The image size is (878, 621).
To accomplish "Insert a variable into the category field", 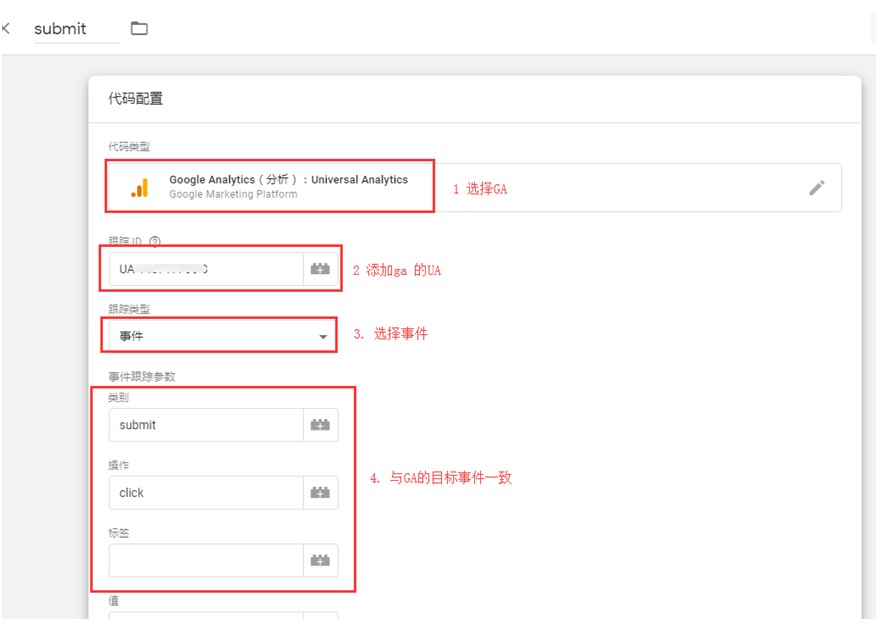I will point(320,425).
